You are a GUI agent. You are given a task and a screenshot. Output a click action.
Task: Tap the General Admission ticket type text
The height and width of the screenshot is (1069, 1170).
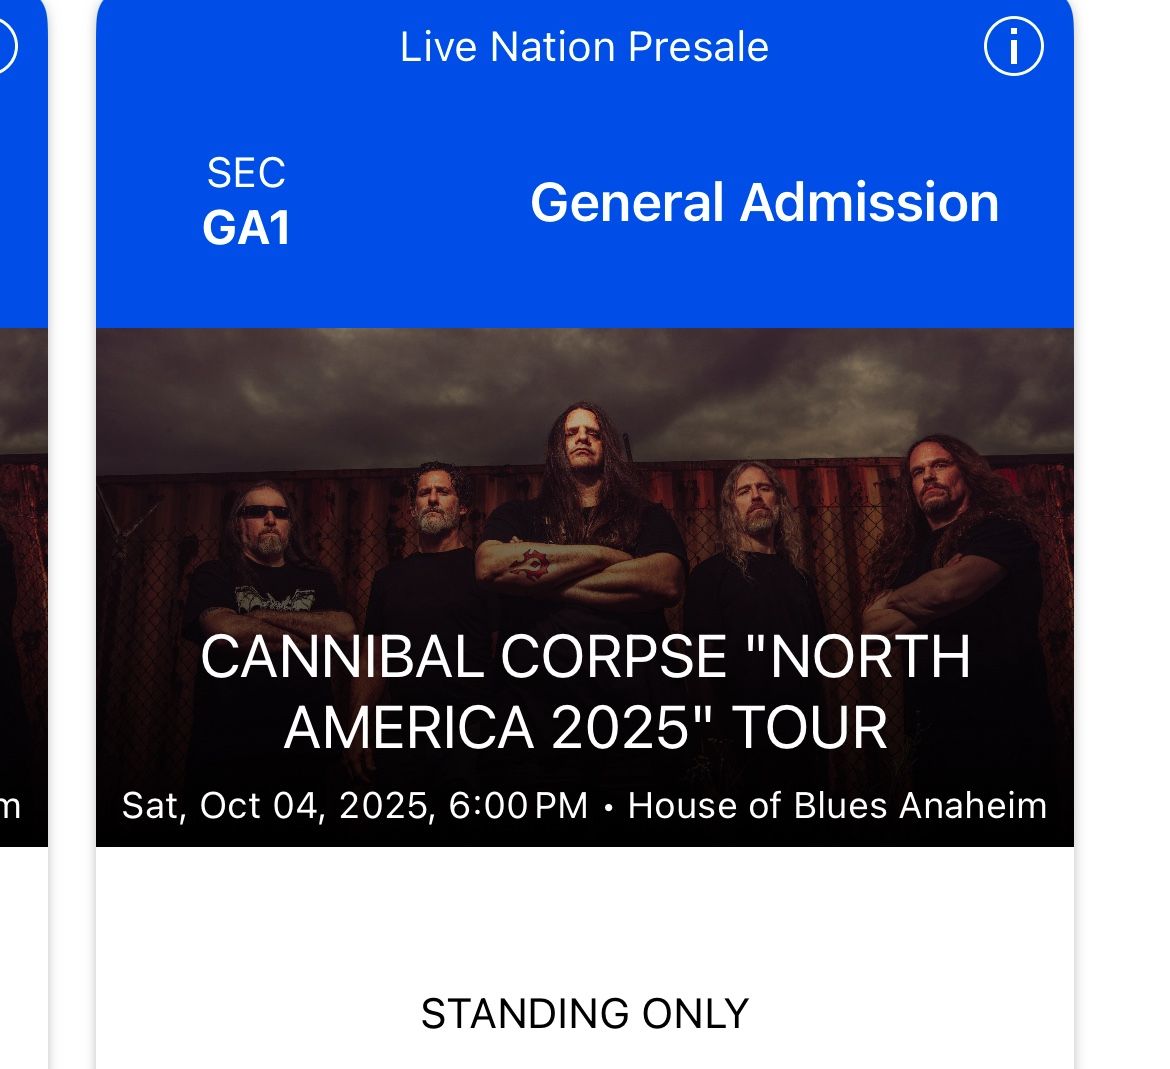pyautogui.click(x=764, y=202)
